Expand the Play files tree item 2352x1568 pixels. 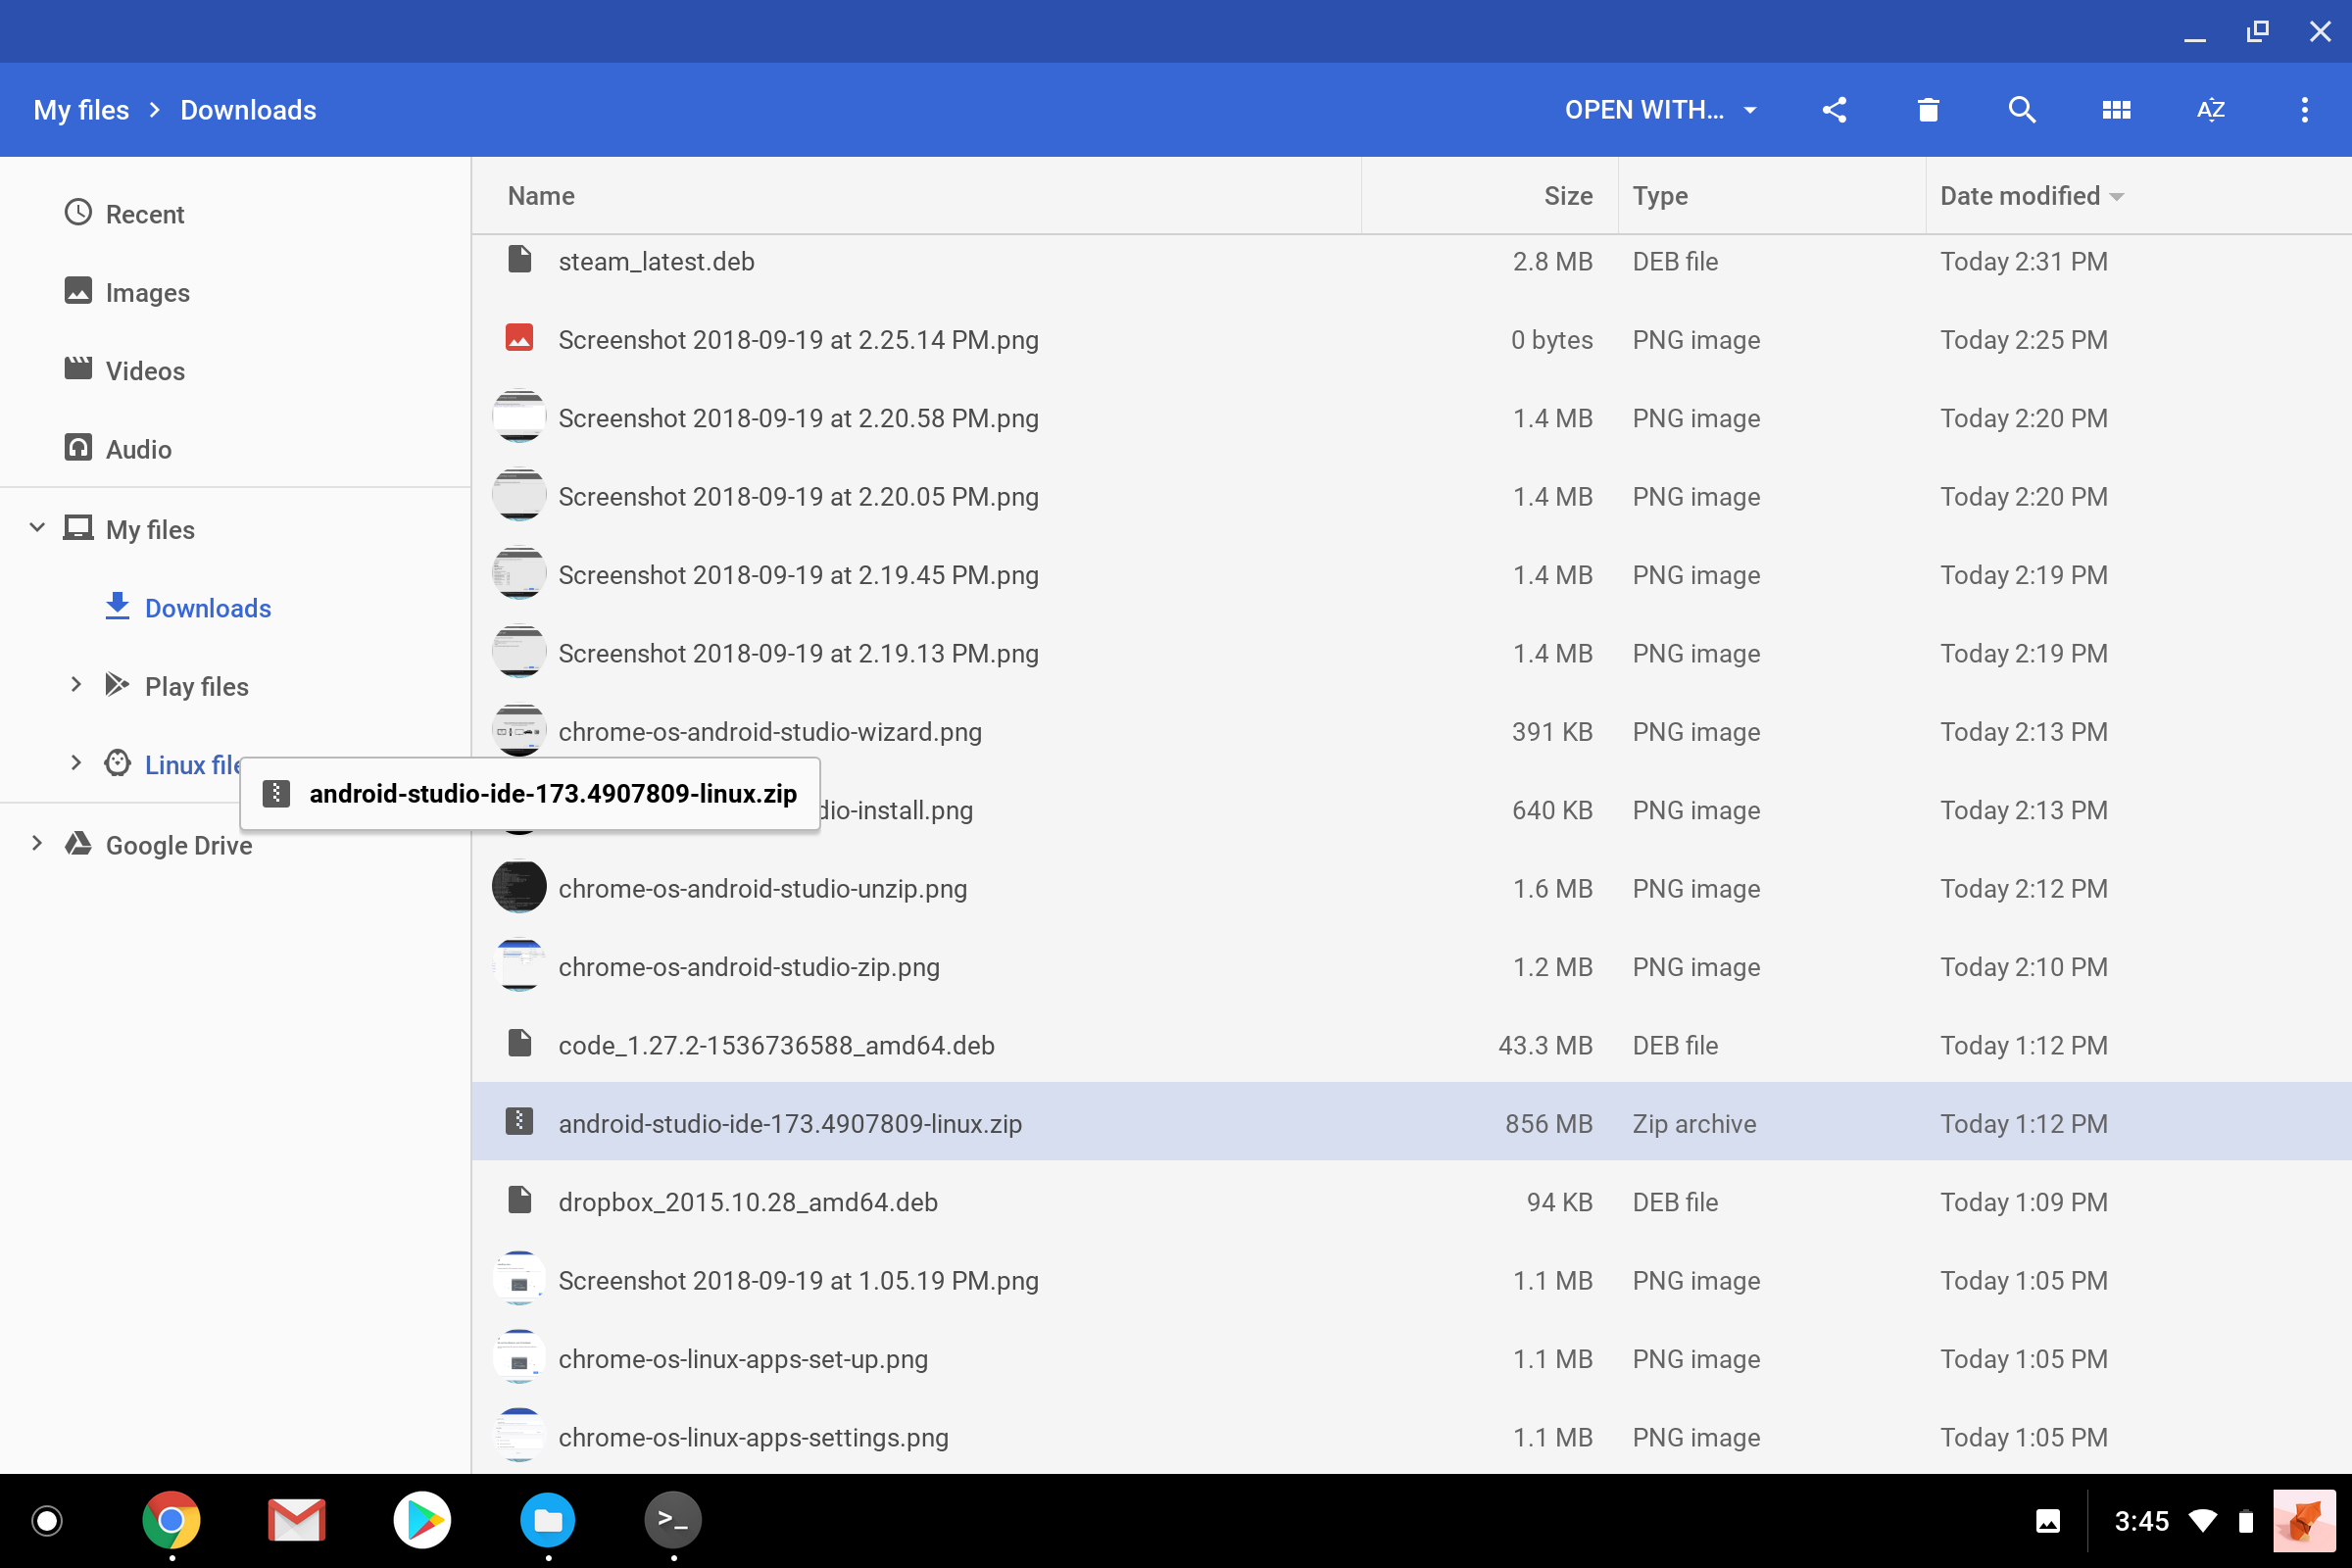click(76, 685)
